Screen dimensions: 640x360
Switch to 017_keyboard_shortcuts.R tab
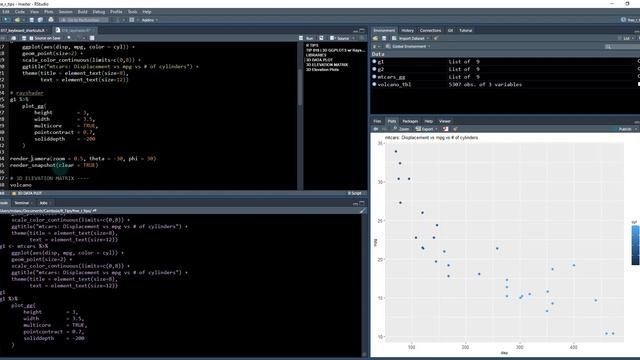click(23, 30)
